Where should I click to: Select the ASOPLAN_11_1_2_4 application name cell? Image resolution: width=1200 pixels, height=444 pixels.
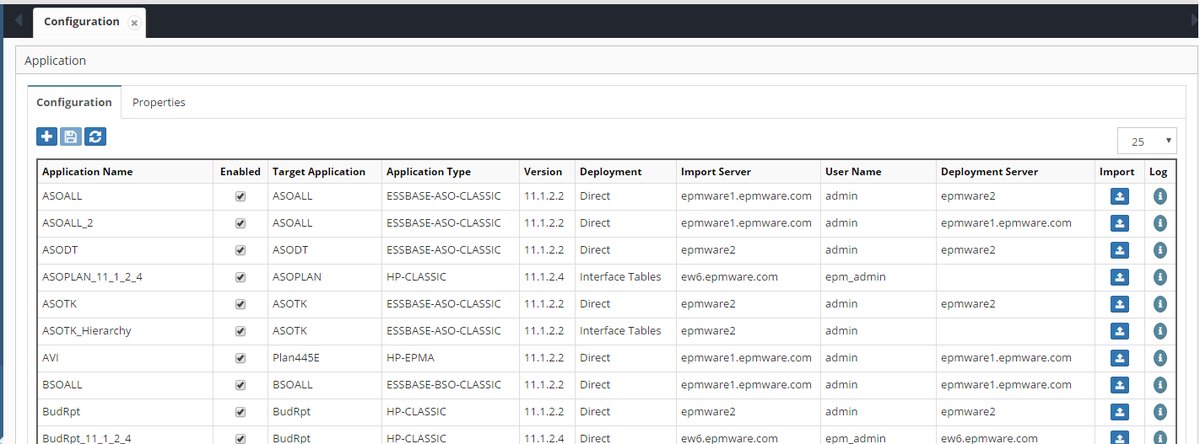(x=126, y=278)
